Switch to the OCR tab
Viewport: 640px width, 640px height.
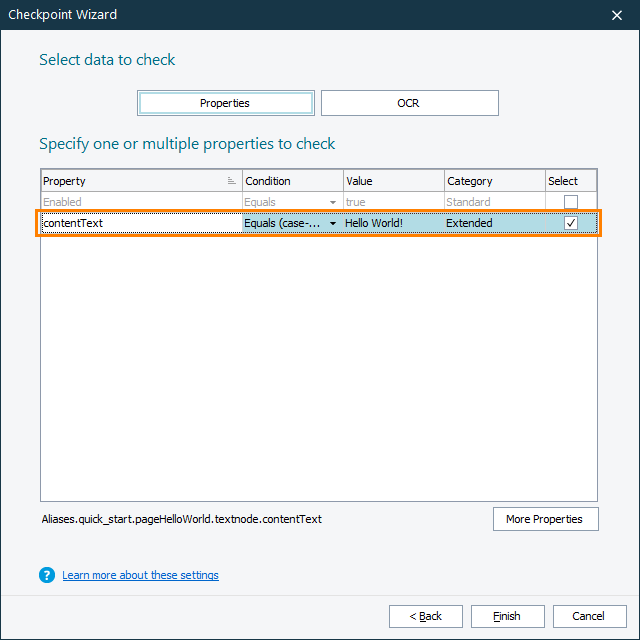[409, 103]
